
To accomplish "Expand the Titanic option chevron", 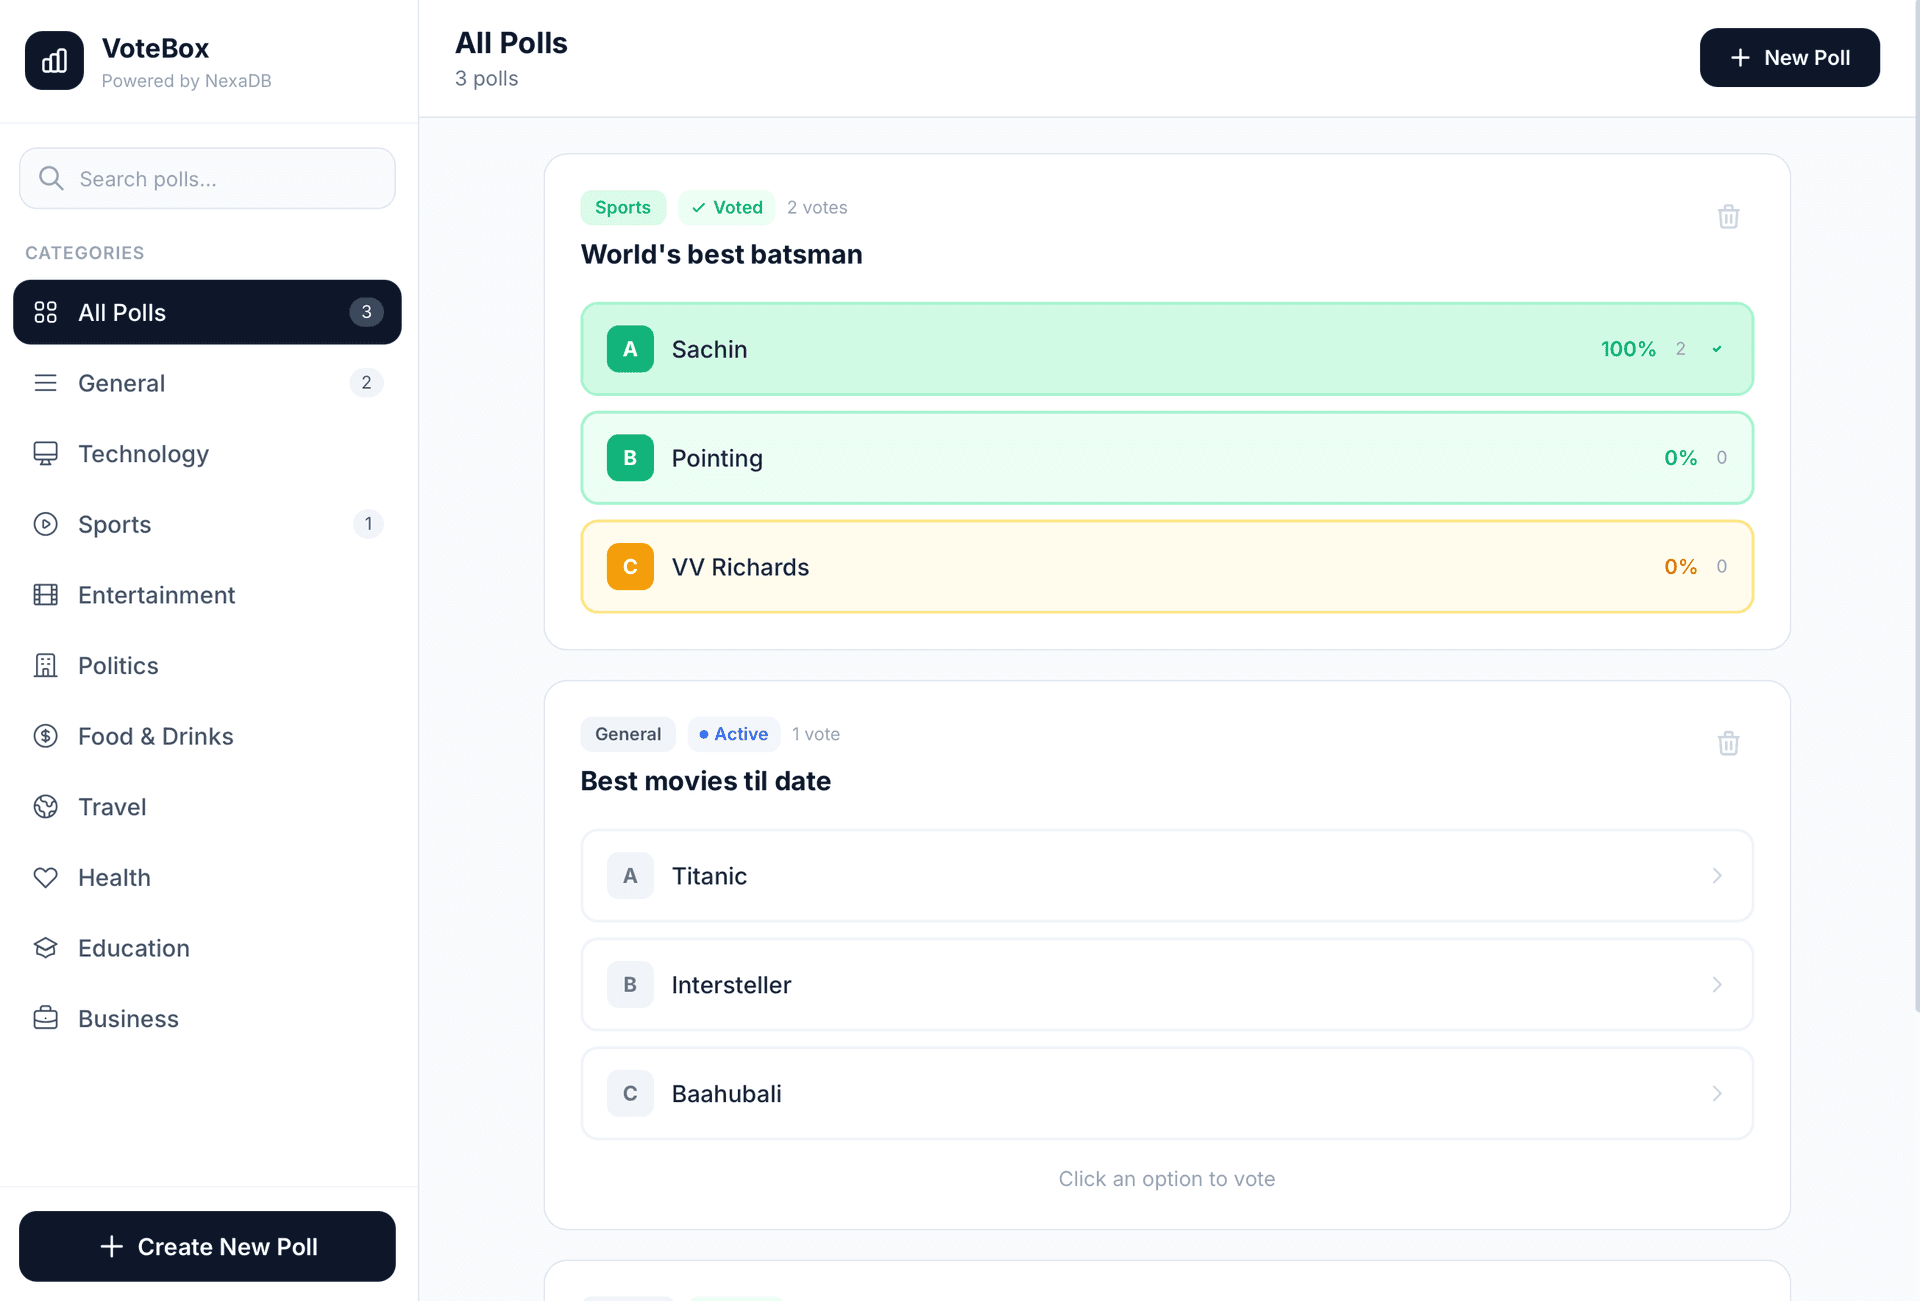I will [1717, 876].
